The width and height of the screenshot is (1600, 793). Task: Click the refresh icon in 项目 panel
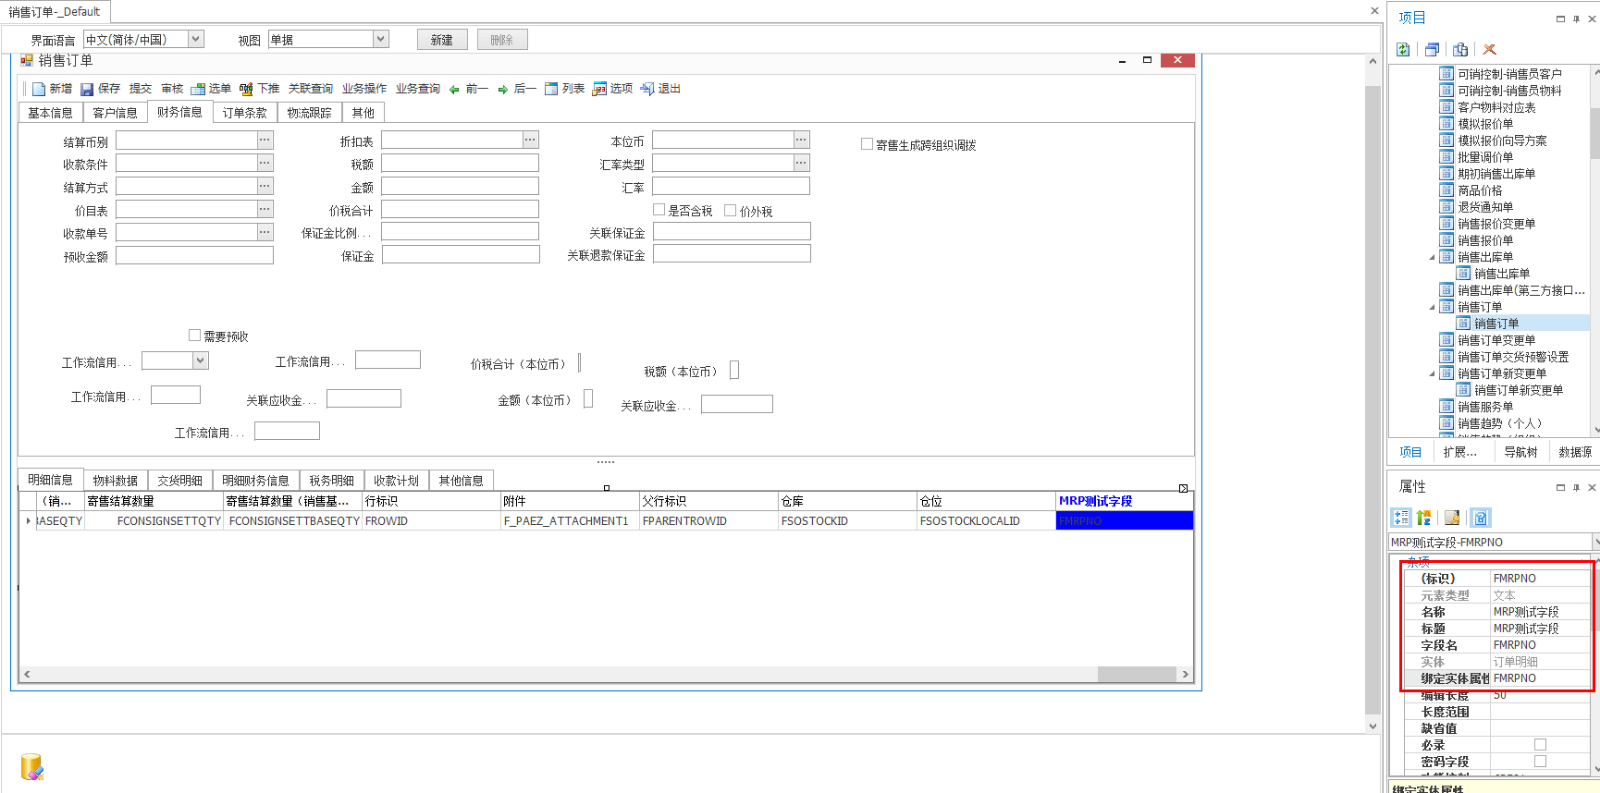pyautogui.click(x=1403, y=49)
